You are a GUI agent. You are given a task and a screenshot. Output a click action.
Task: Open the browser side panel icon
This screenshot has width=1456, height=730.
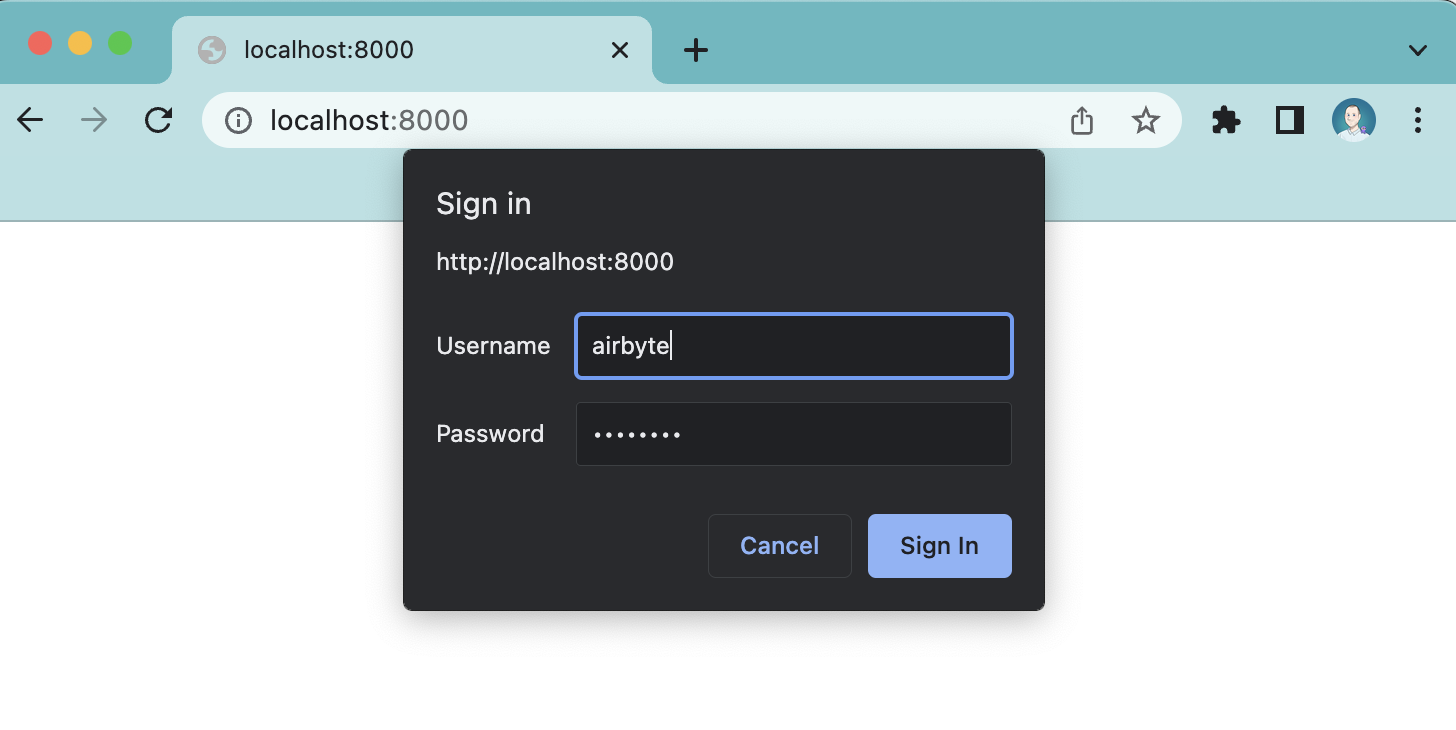[x=1289, y=120]
